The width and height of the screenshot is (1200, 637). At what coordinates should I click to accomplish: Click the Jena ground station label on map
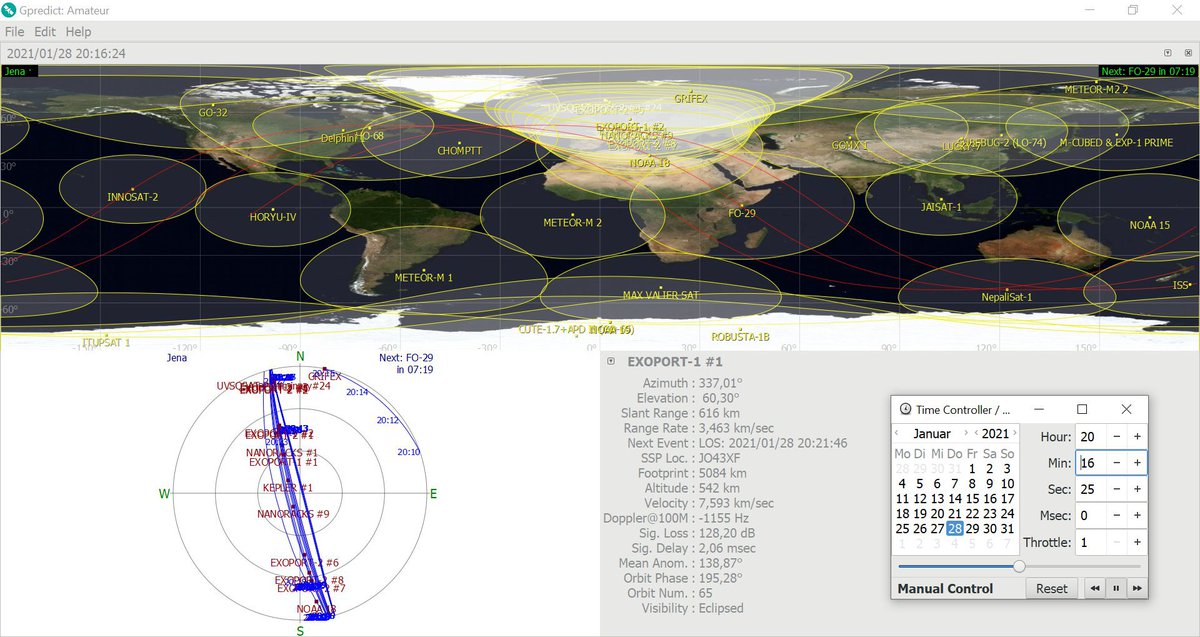[x=18, y=71]
